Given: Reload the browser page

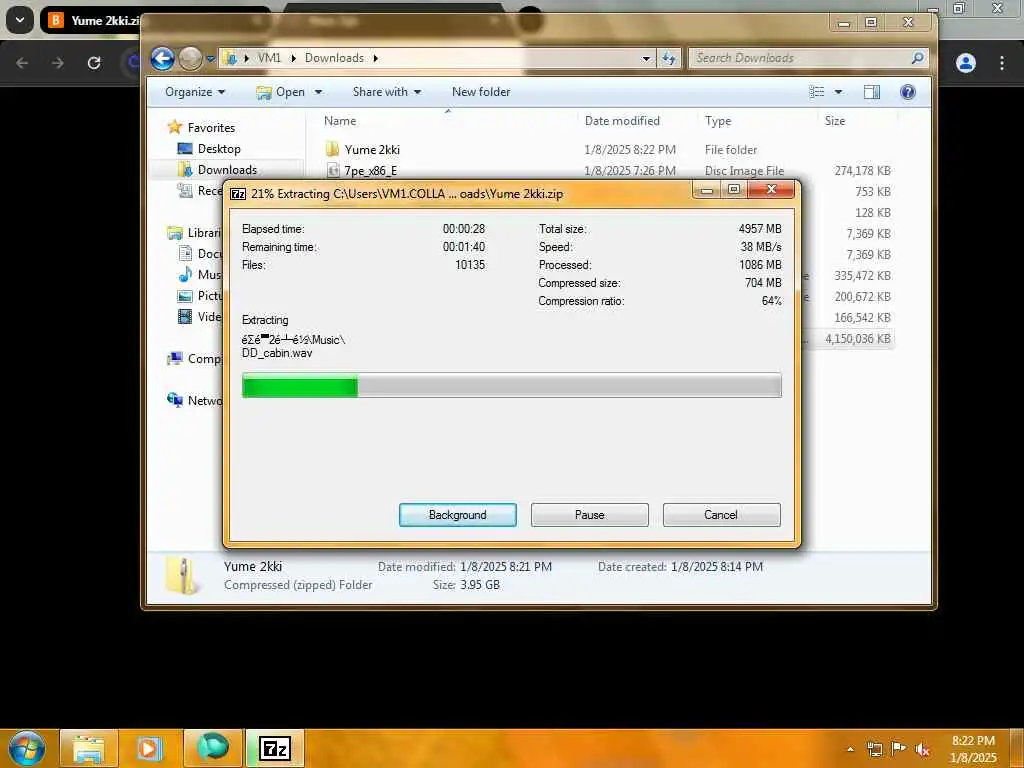Looking at the screenshot, I should point(94,63).
